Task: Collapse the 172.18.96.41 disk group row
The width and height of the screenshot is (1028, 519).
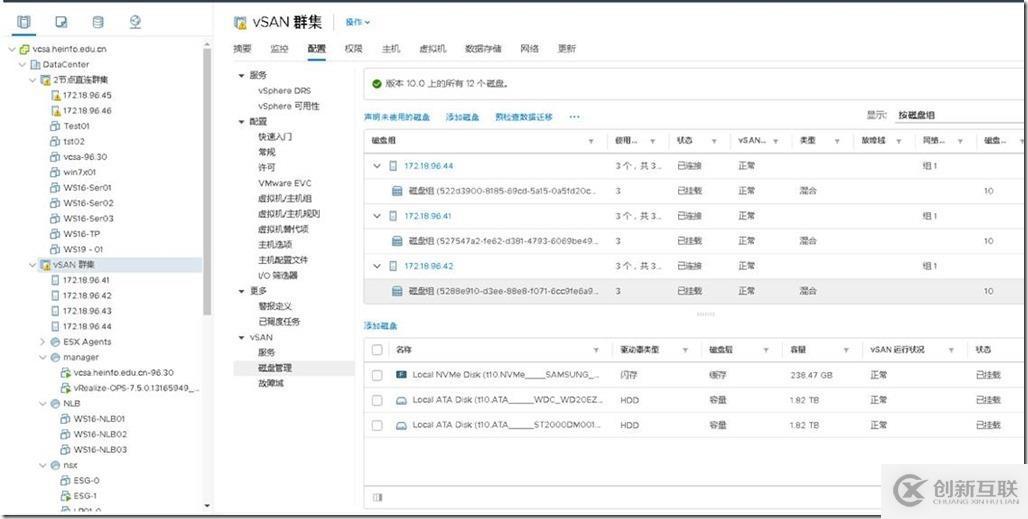Action: point(377,216)
